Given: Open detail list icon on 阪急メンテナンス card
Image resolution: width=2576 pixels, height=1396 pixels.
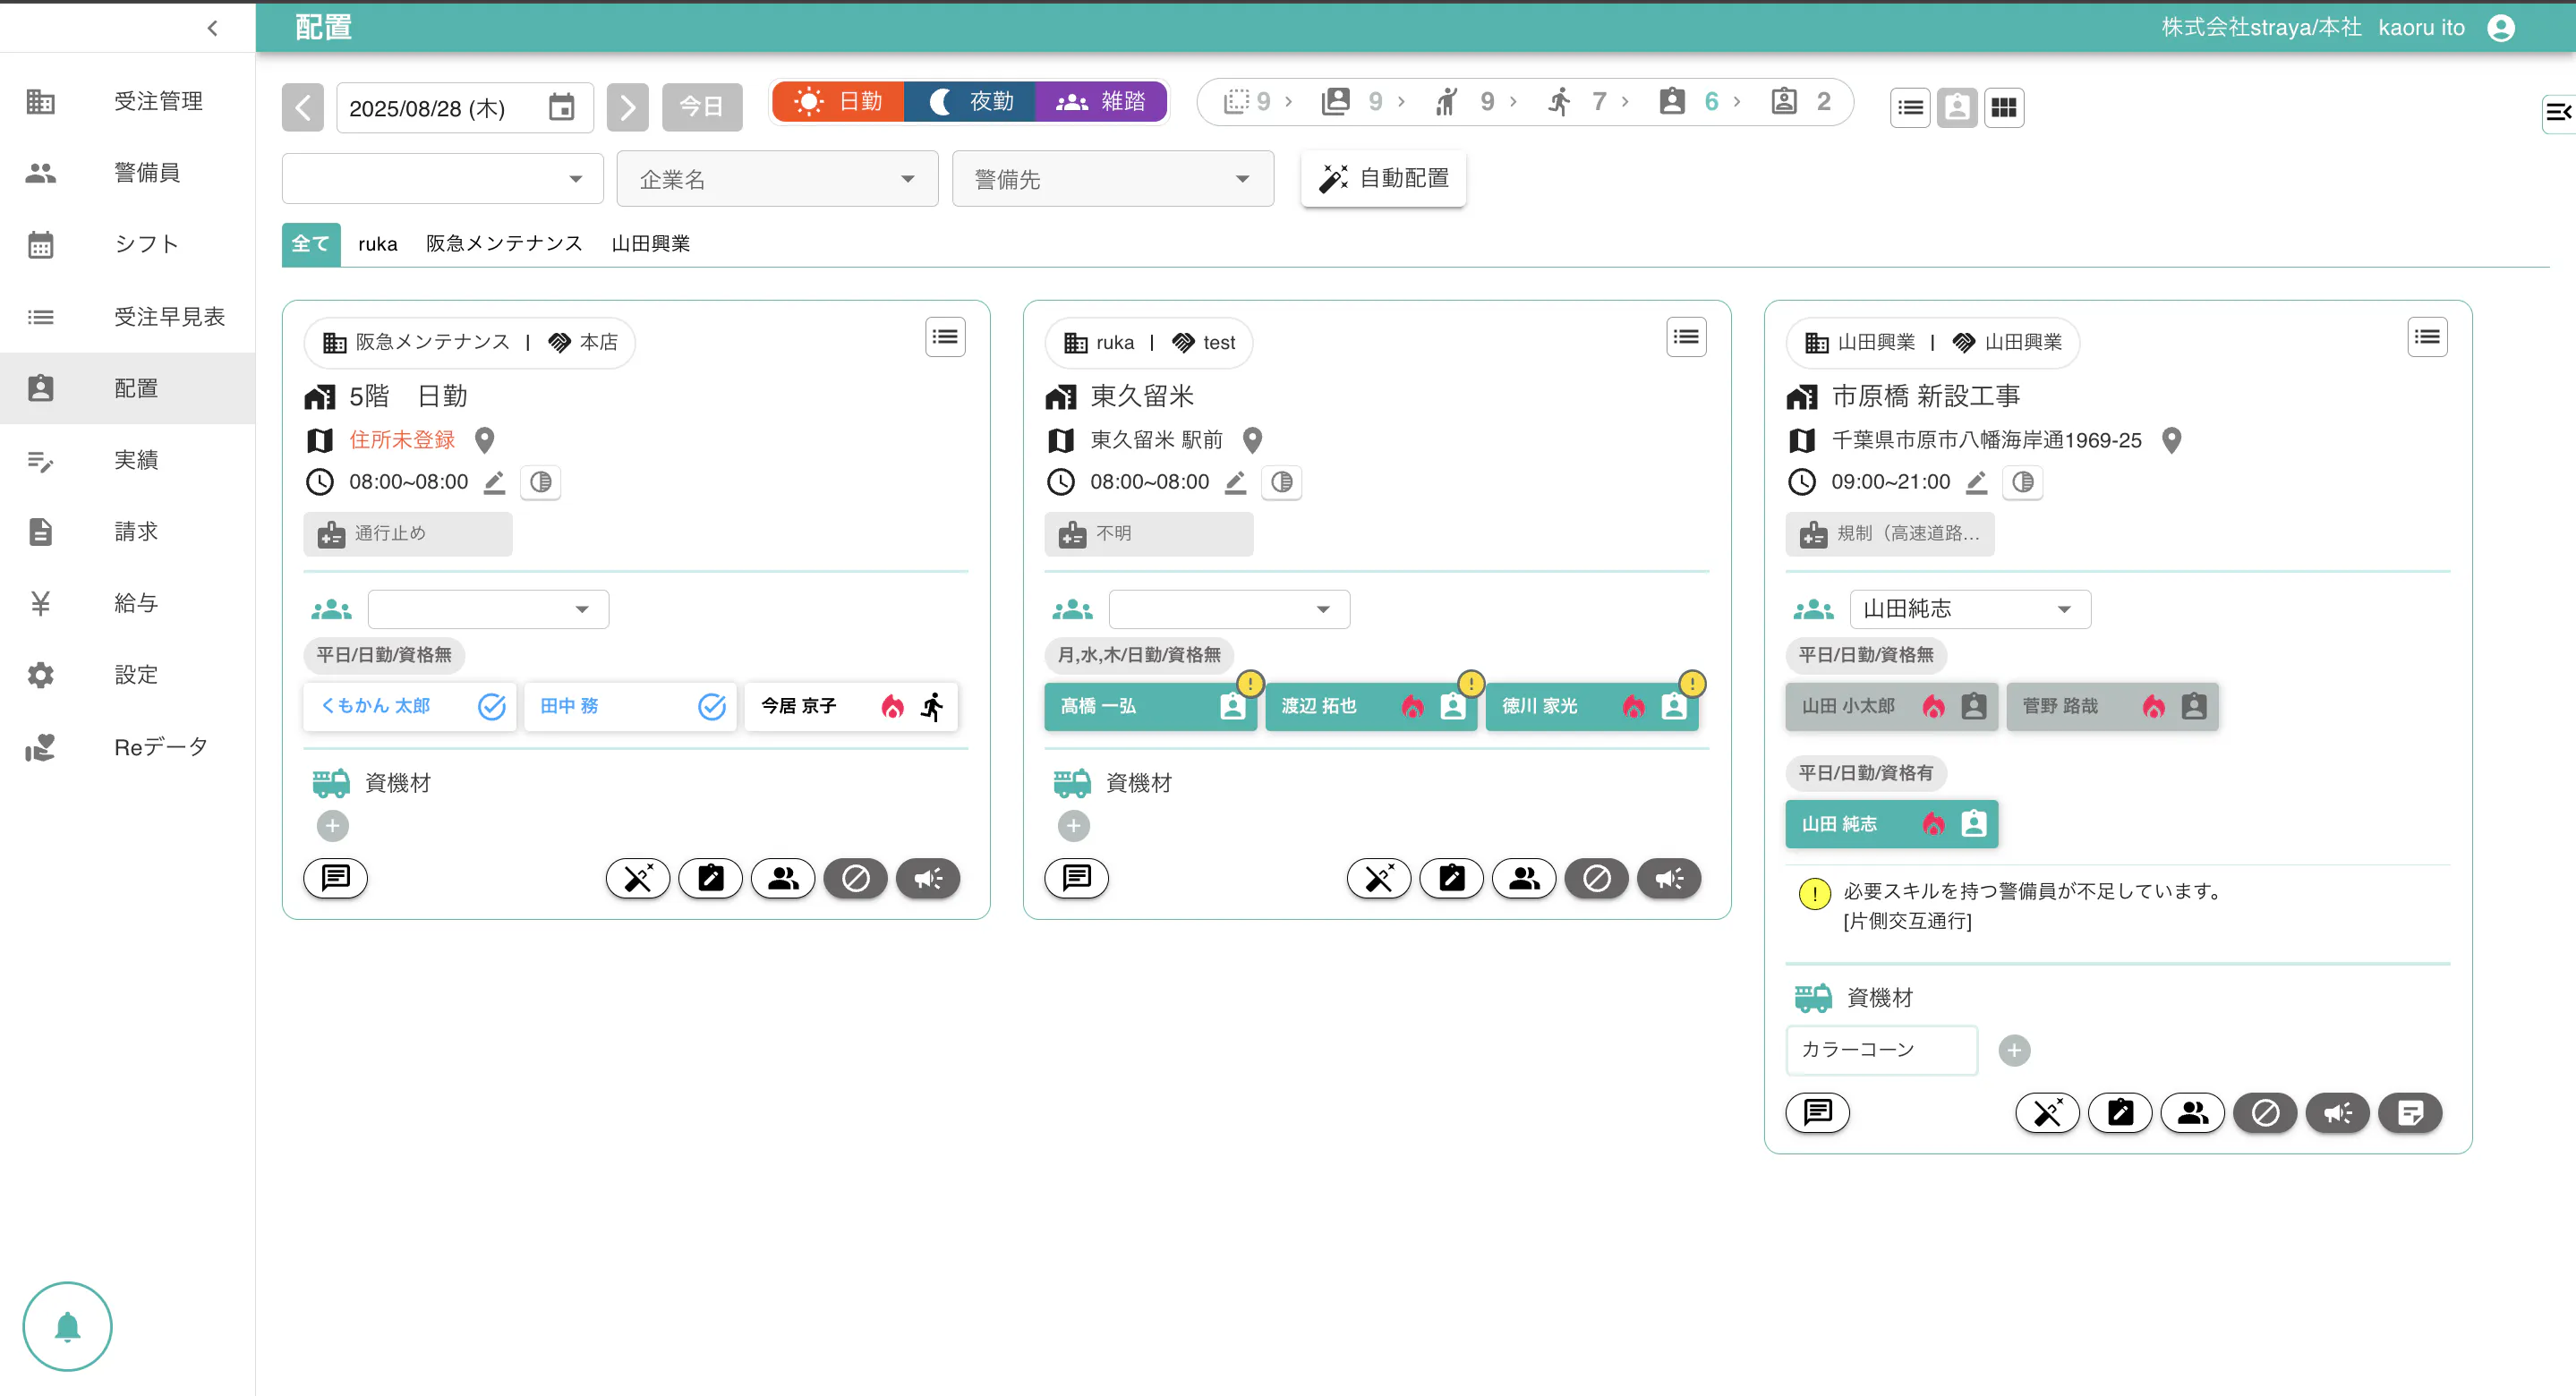Looking at the screenshot, I should pos(945,337).
